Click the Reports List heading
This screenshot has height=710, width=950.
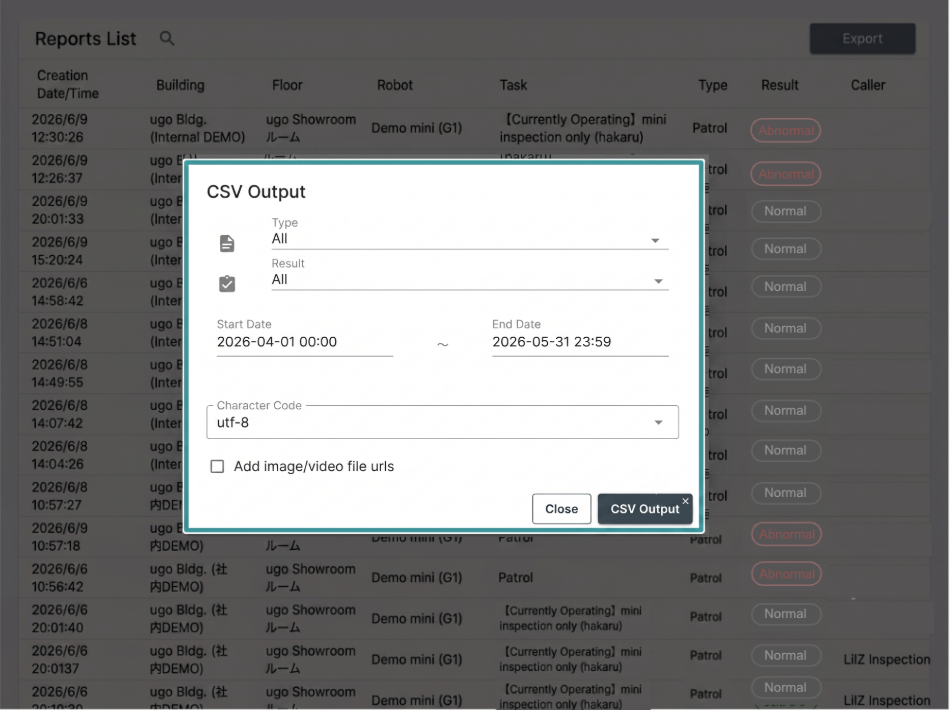click(85, 39)
